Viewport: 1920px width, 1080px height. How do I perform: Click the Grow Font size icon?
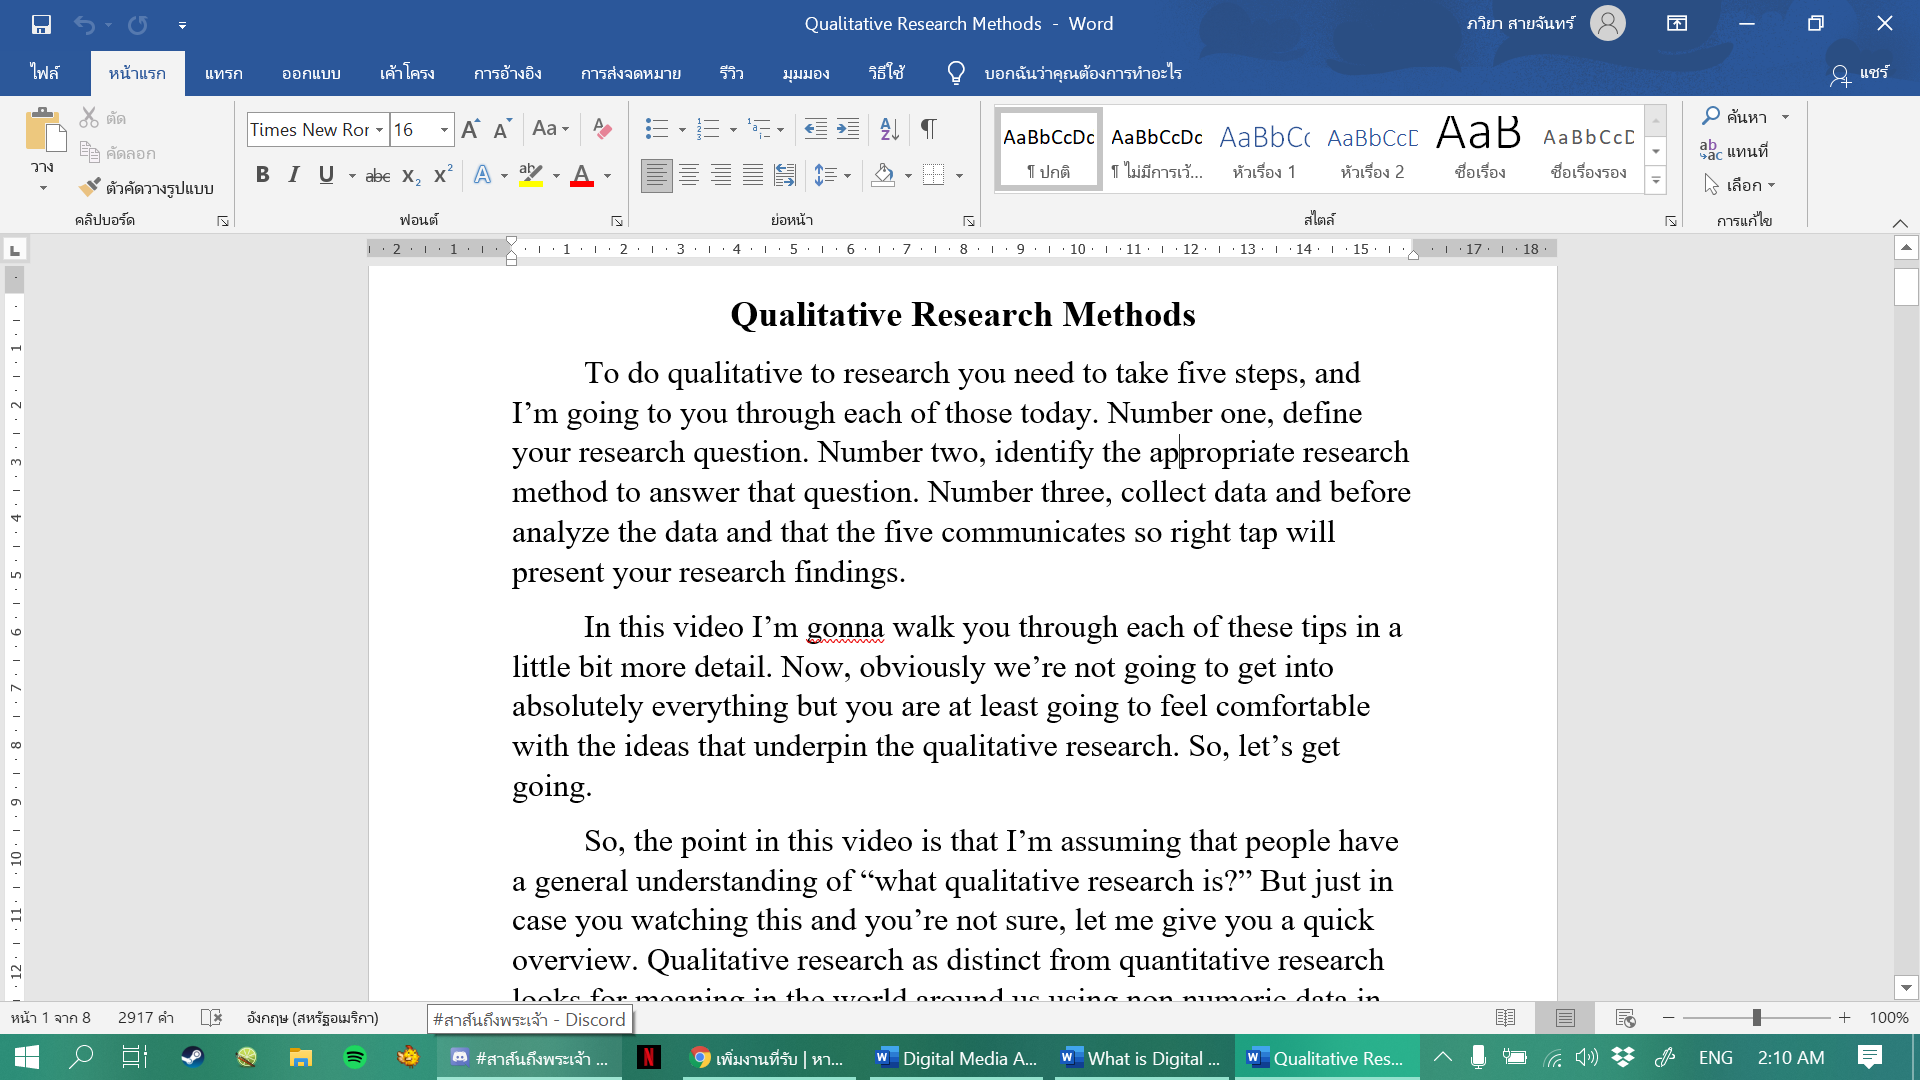(470, 129)
